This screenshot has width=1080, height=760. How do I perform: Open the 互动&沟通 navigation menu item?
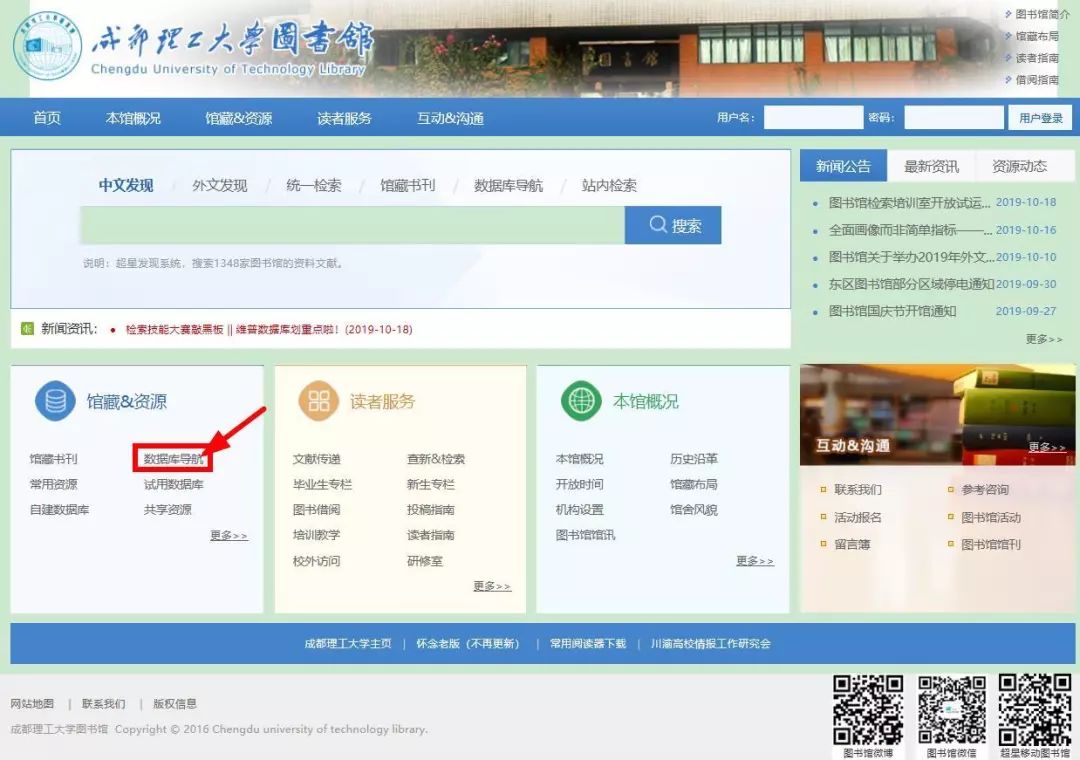pyautogui.click(x=450, y=118)
